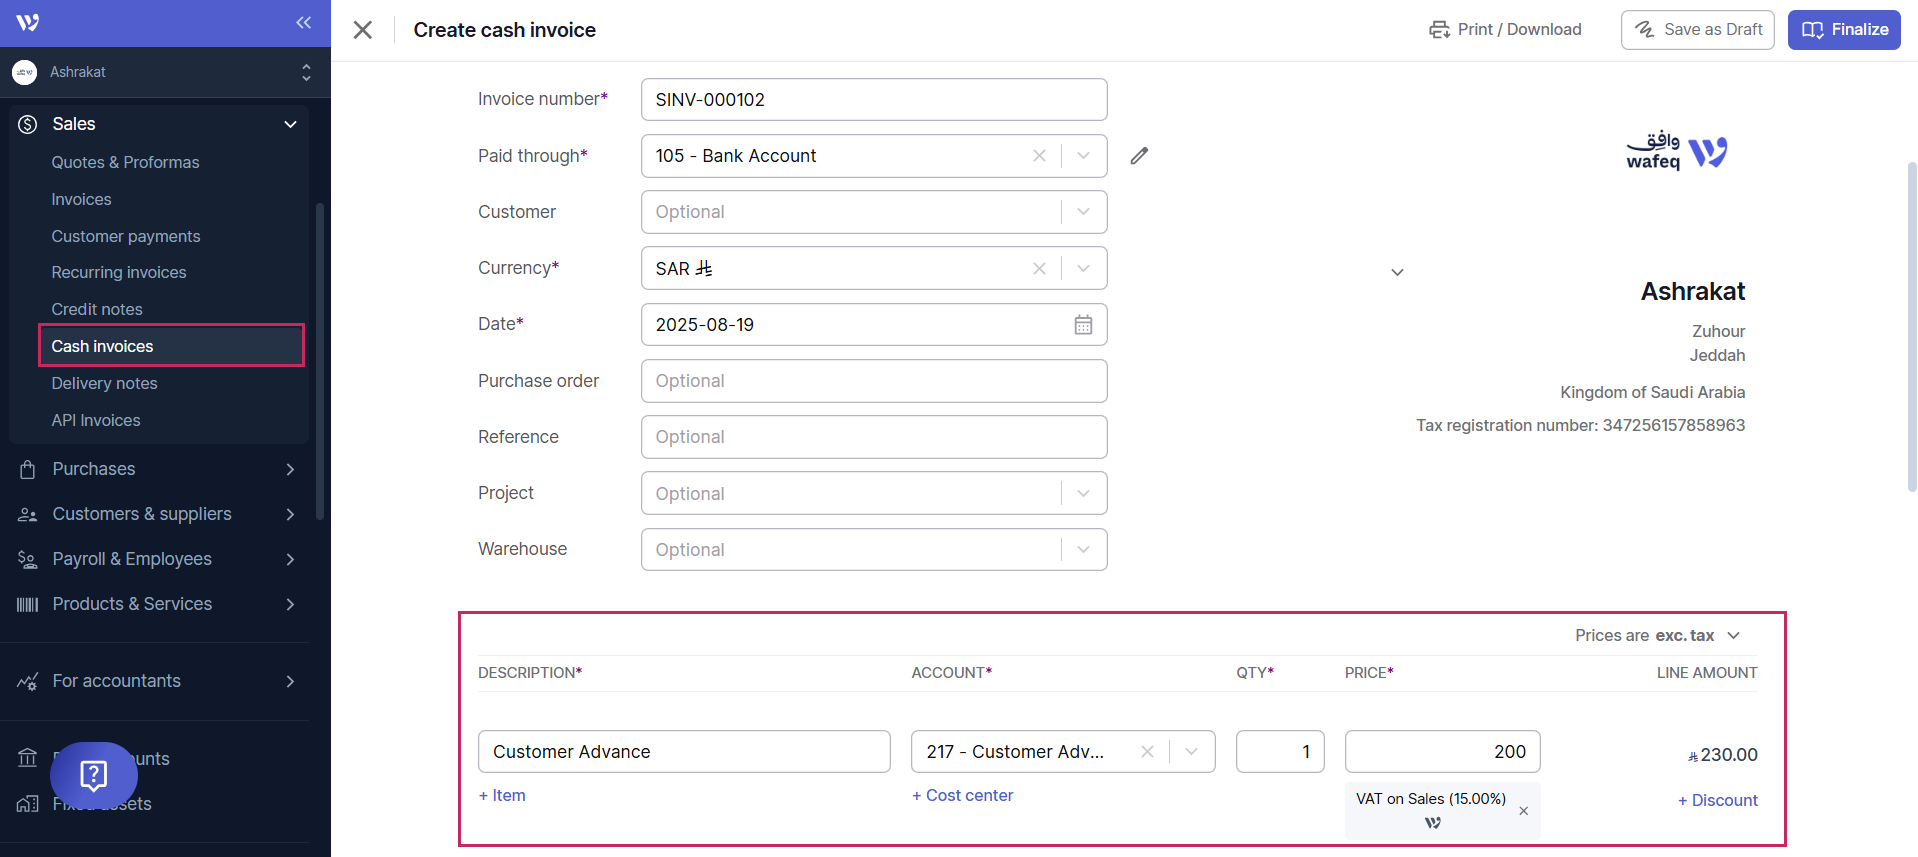Collapse the sidebar with the double-chevron icon

coord(303,23)
